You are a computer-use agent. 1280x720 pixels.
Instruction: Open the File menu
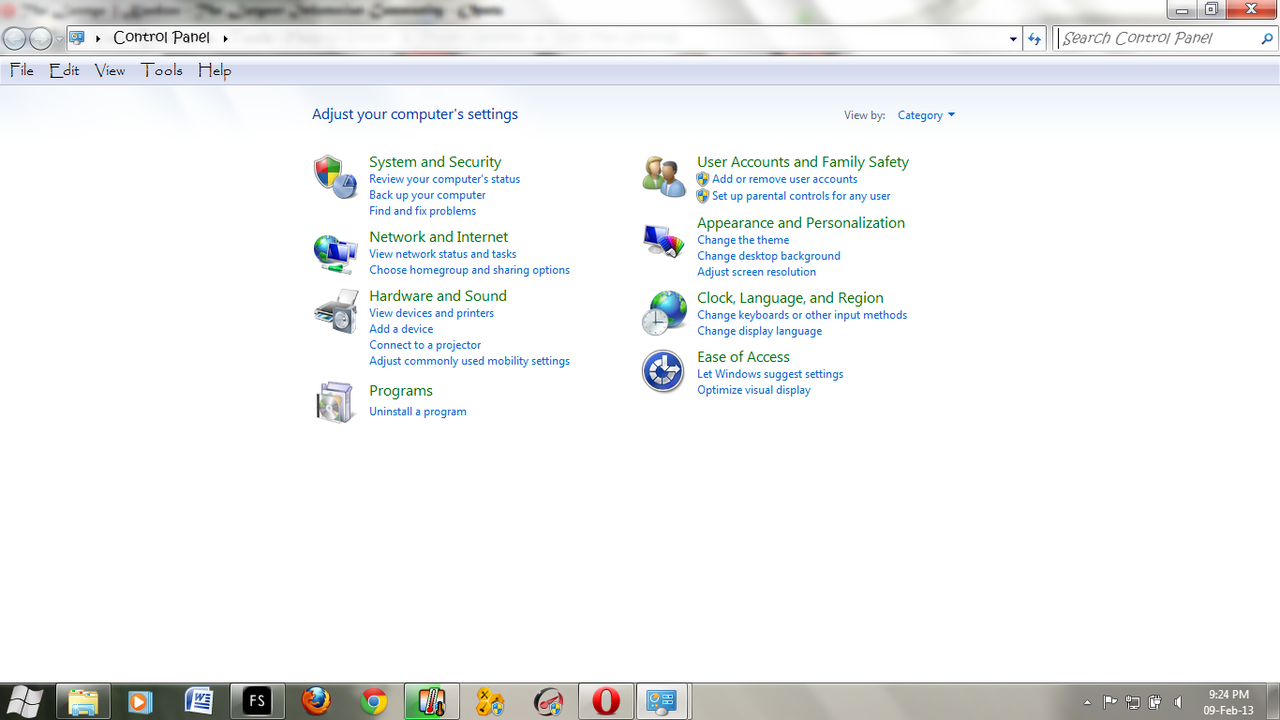pyautogui.click(x=22, y=70)
